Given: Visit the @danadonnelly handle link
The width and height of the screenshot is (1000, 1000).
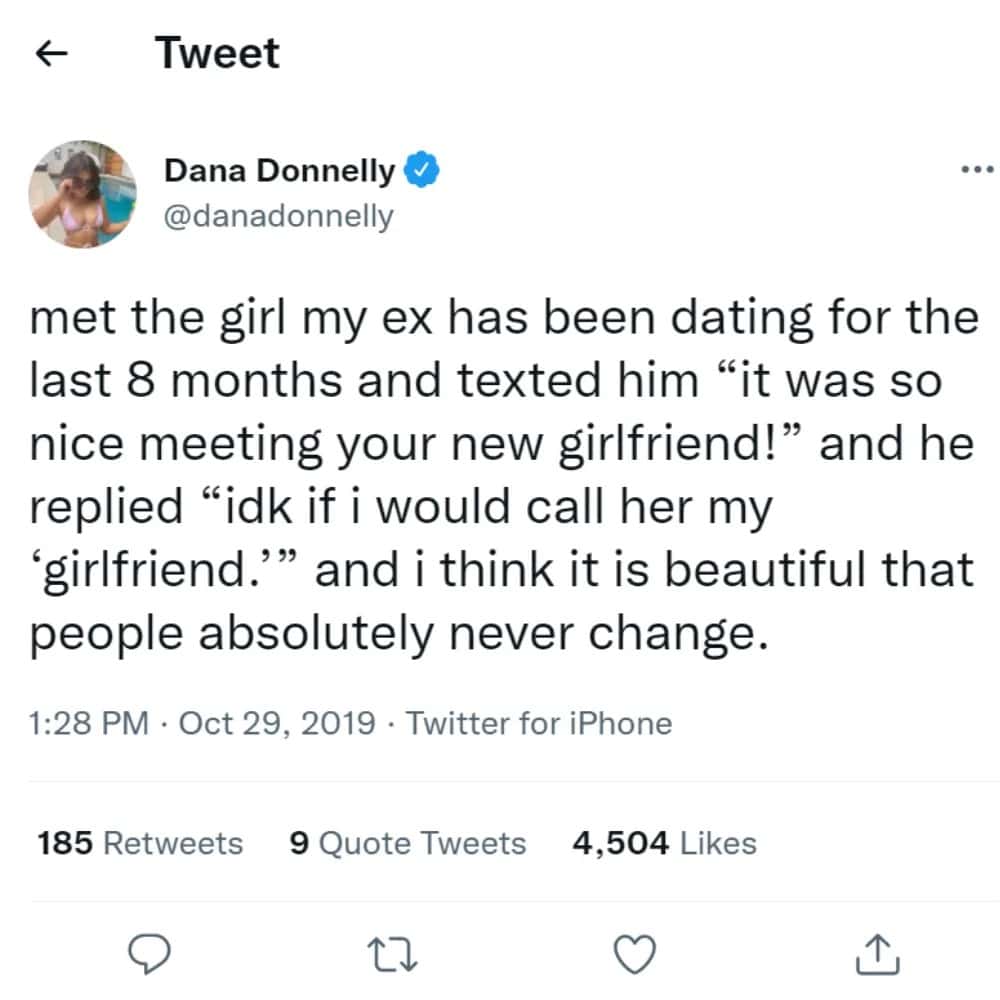Looking at the screenshot, I should coord(278,216).
